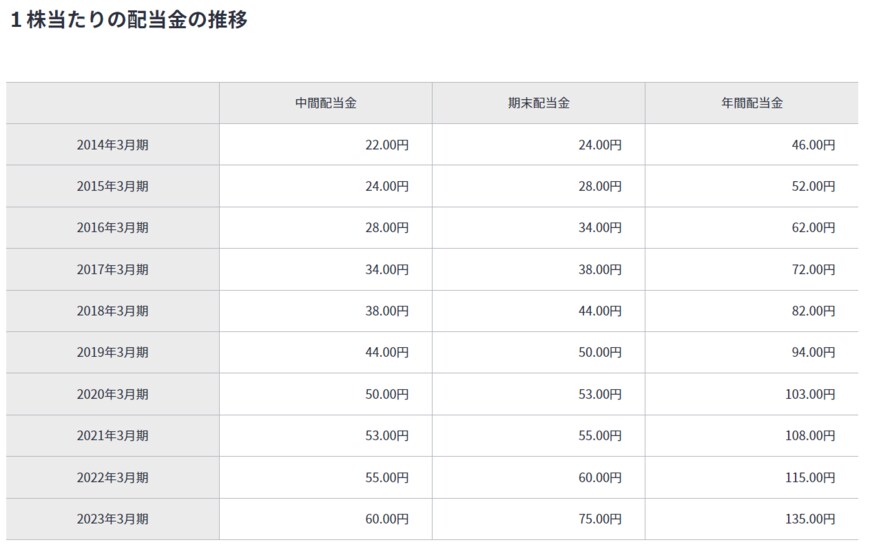This screenshot has height=549, width=870.
Task: Click the 46.00円 annual dividend cell
Action: click(x=813, y=145)
